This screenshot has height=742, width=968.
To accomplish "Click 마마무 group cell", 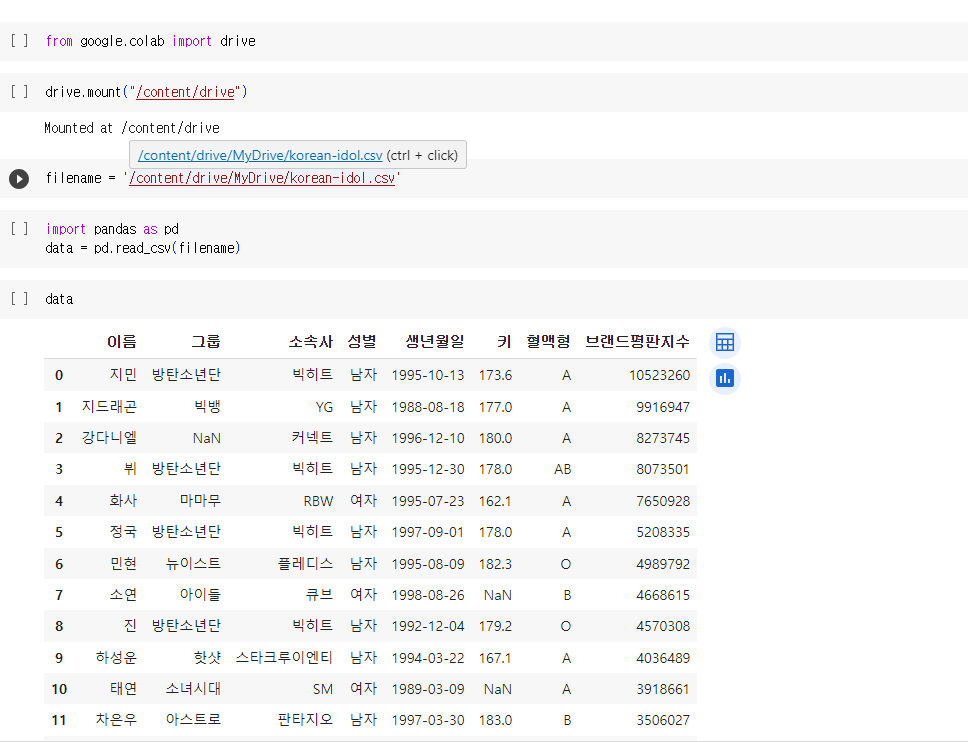I will coord(200,501).
